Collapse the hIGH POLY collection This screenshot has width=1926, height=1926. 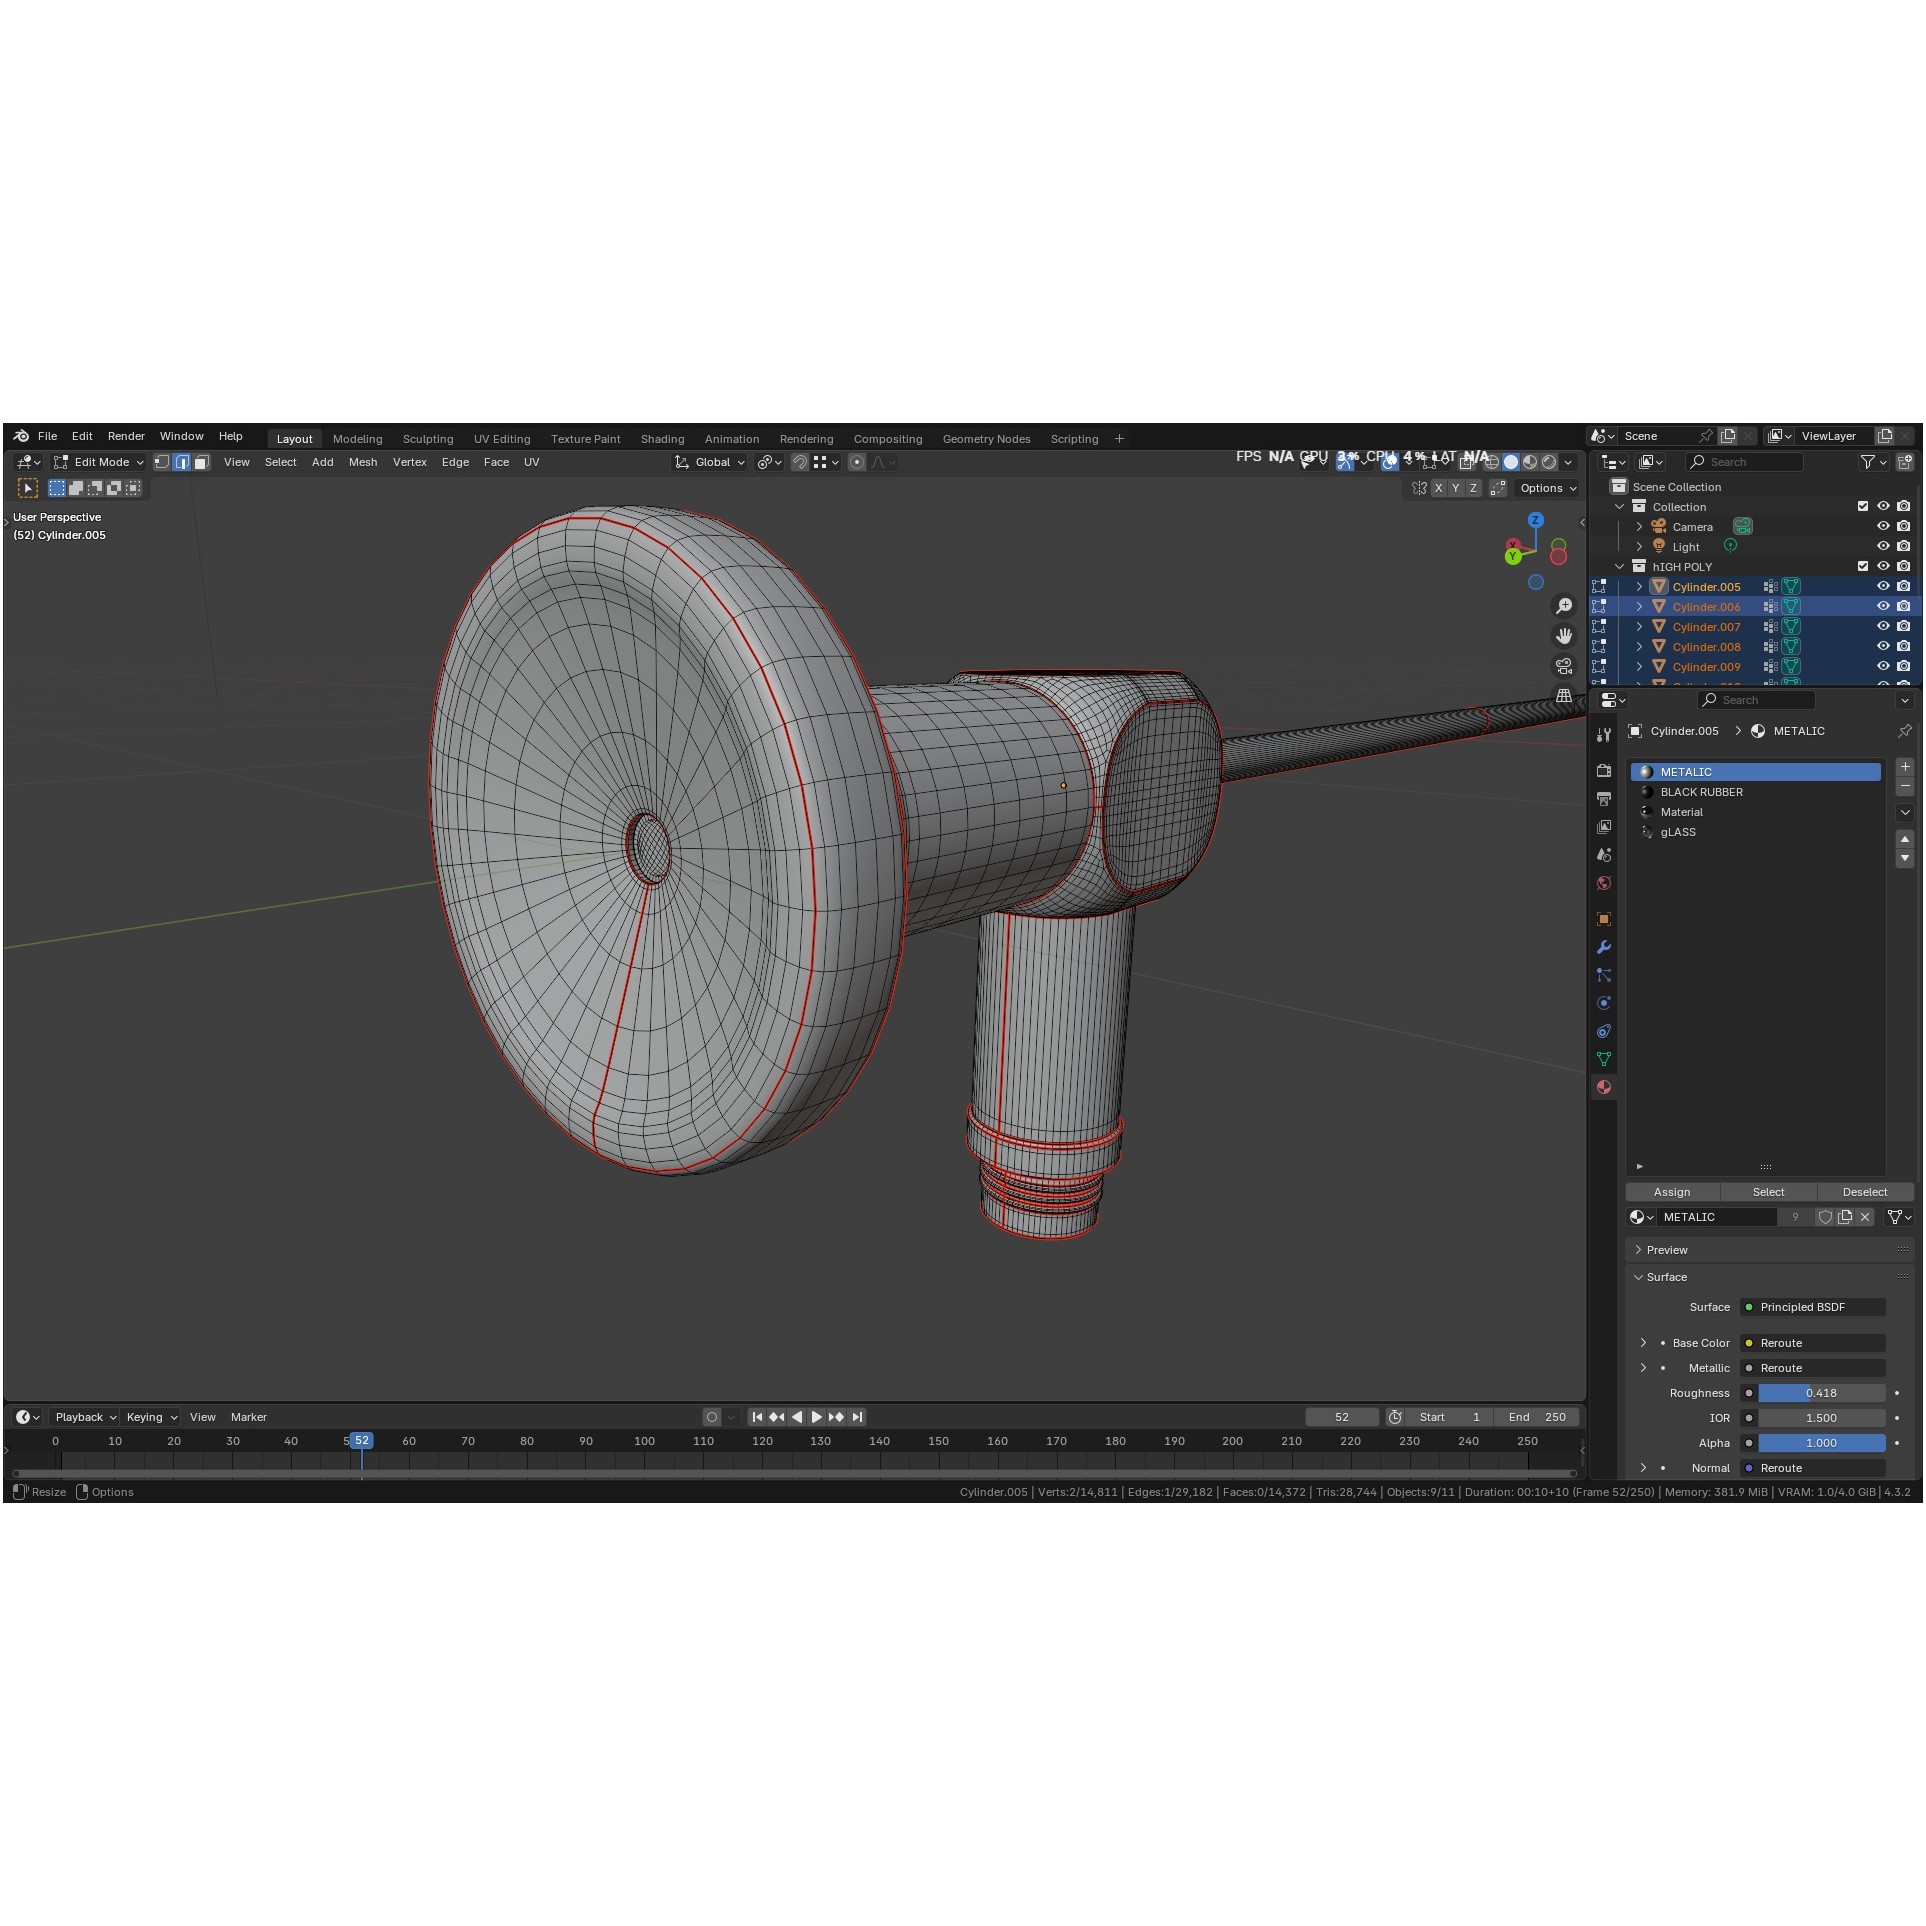(x=1621, y=567)
